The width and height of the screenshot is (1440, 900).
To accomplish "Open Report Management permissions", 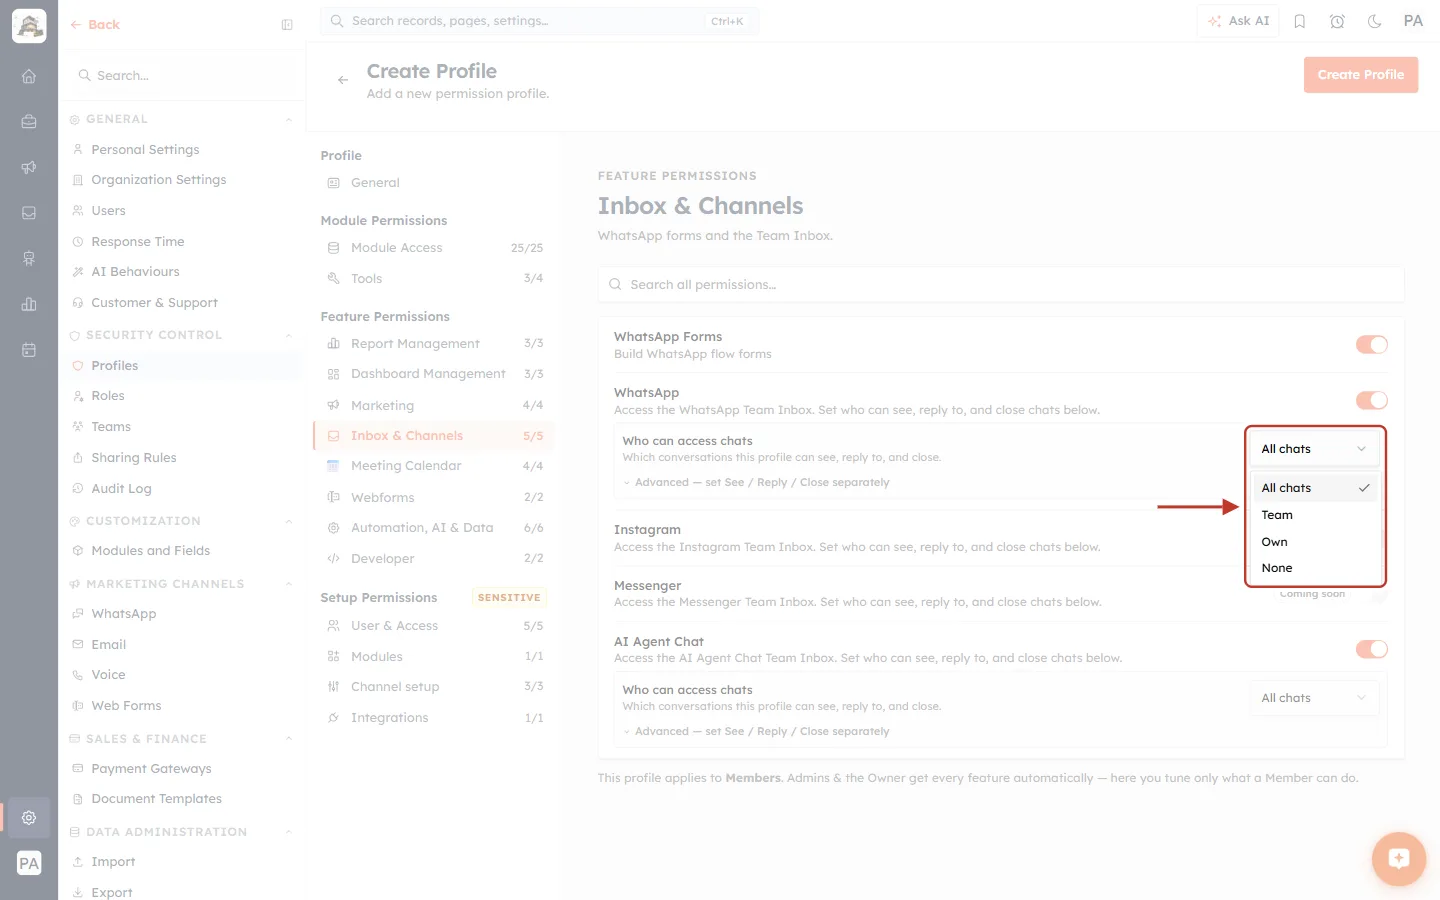I will coord(433,344).
